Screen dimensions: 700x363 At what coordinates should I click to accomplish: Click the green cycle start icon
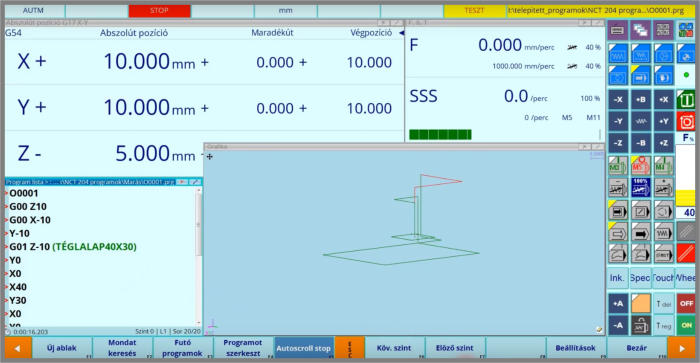tap(687, 100)
